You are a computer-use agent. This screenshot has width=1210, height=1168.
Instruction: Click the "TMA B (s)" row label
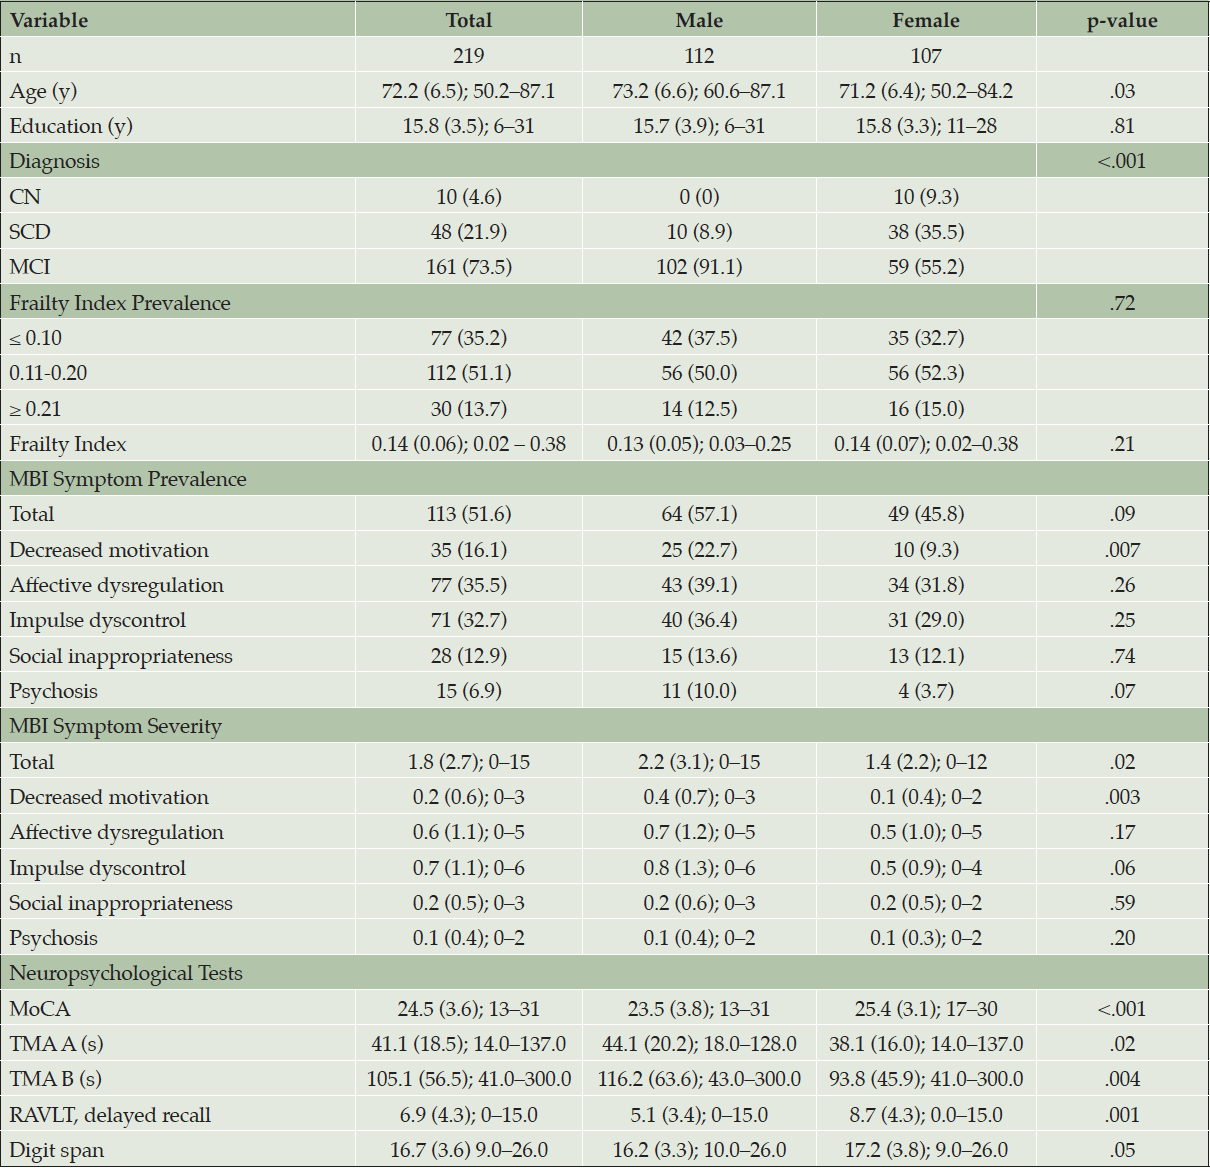pos(55,1079)
